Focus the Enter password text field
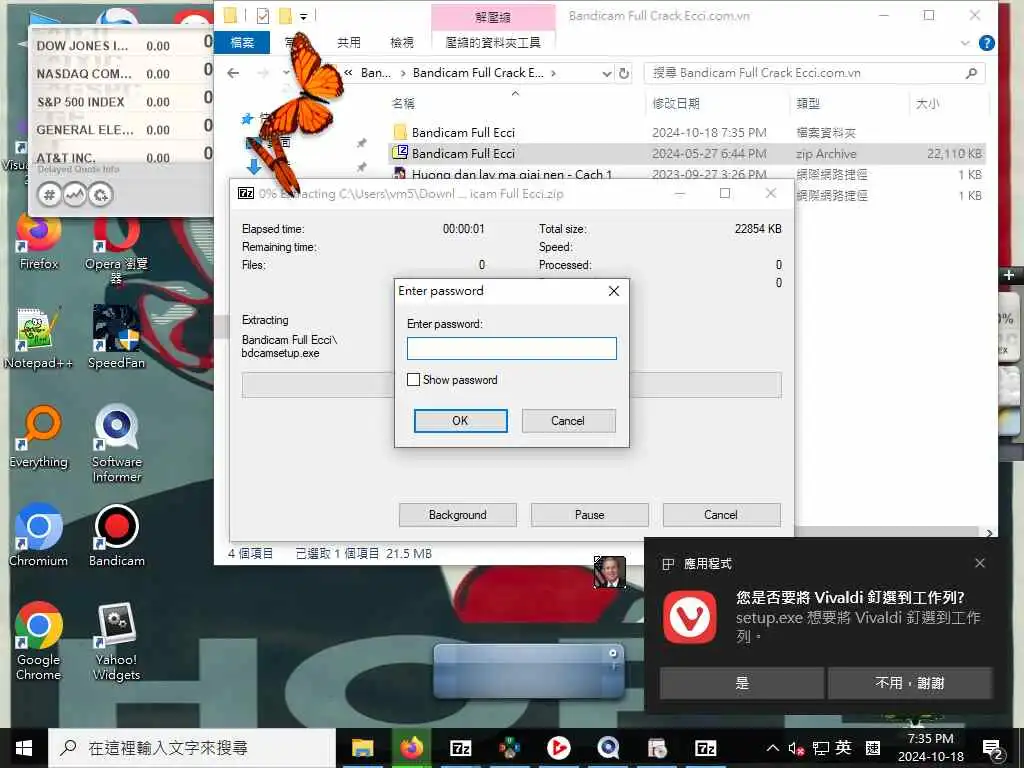 pos(511,348)
